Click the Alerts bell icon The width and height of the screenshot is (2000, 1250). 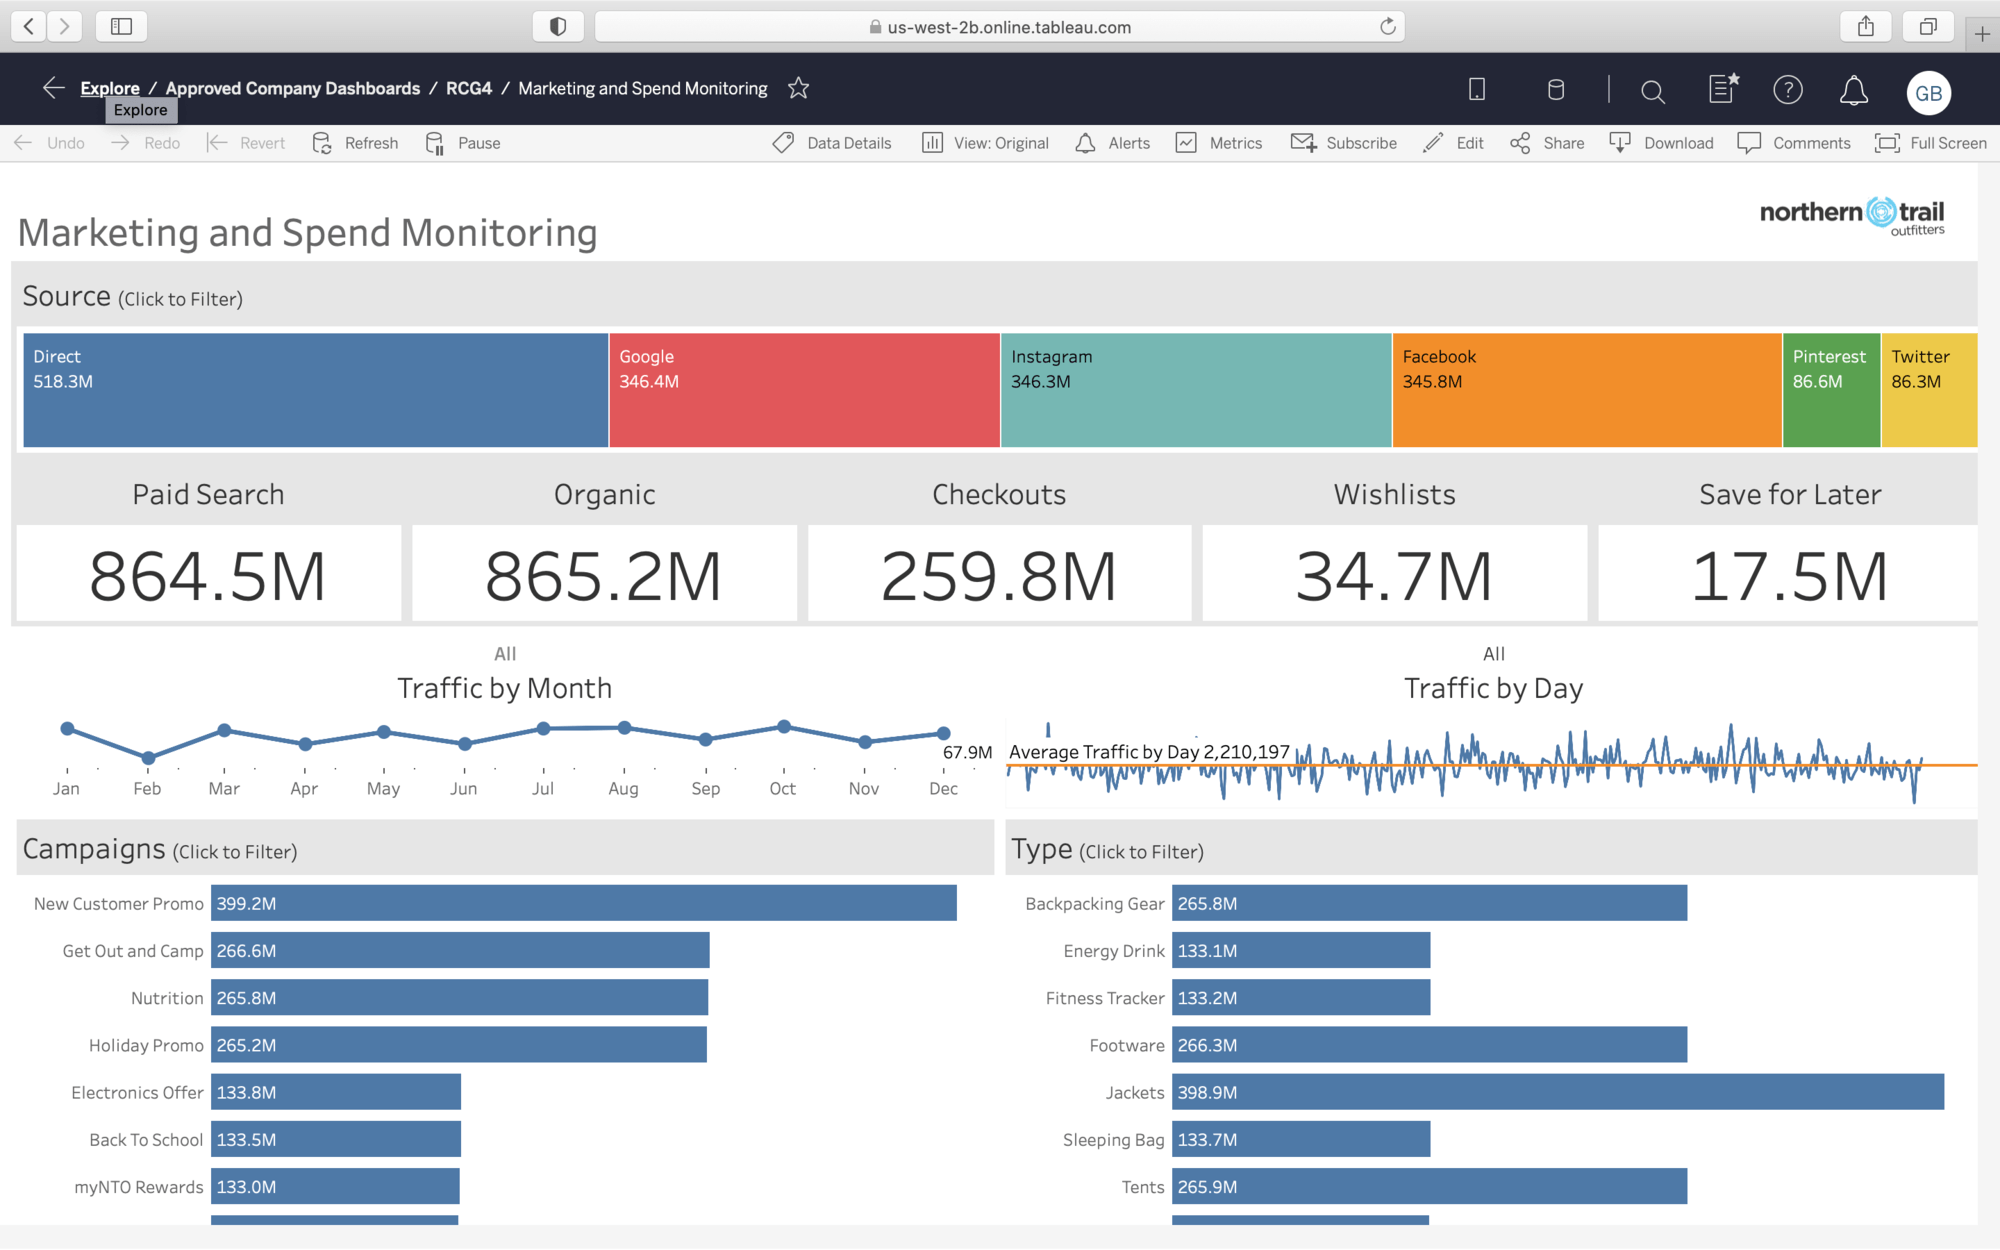pyautogui.click(x=1083, y=143)
